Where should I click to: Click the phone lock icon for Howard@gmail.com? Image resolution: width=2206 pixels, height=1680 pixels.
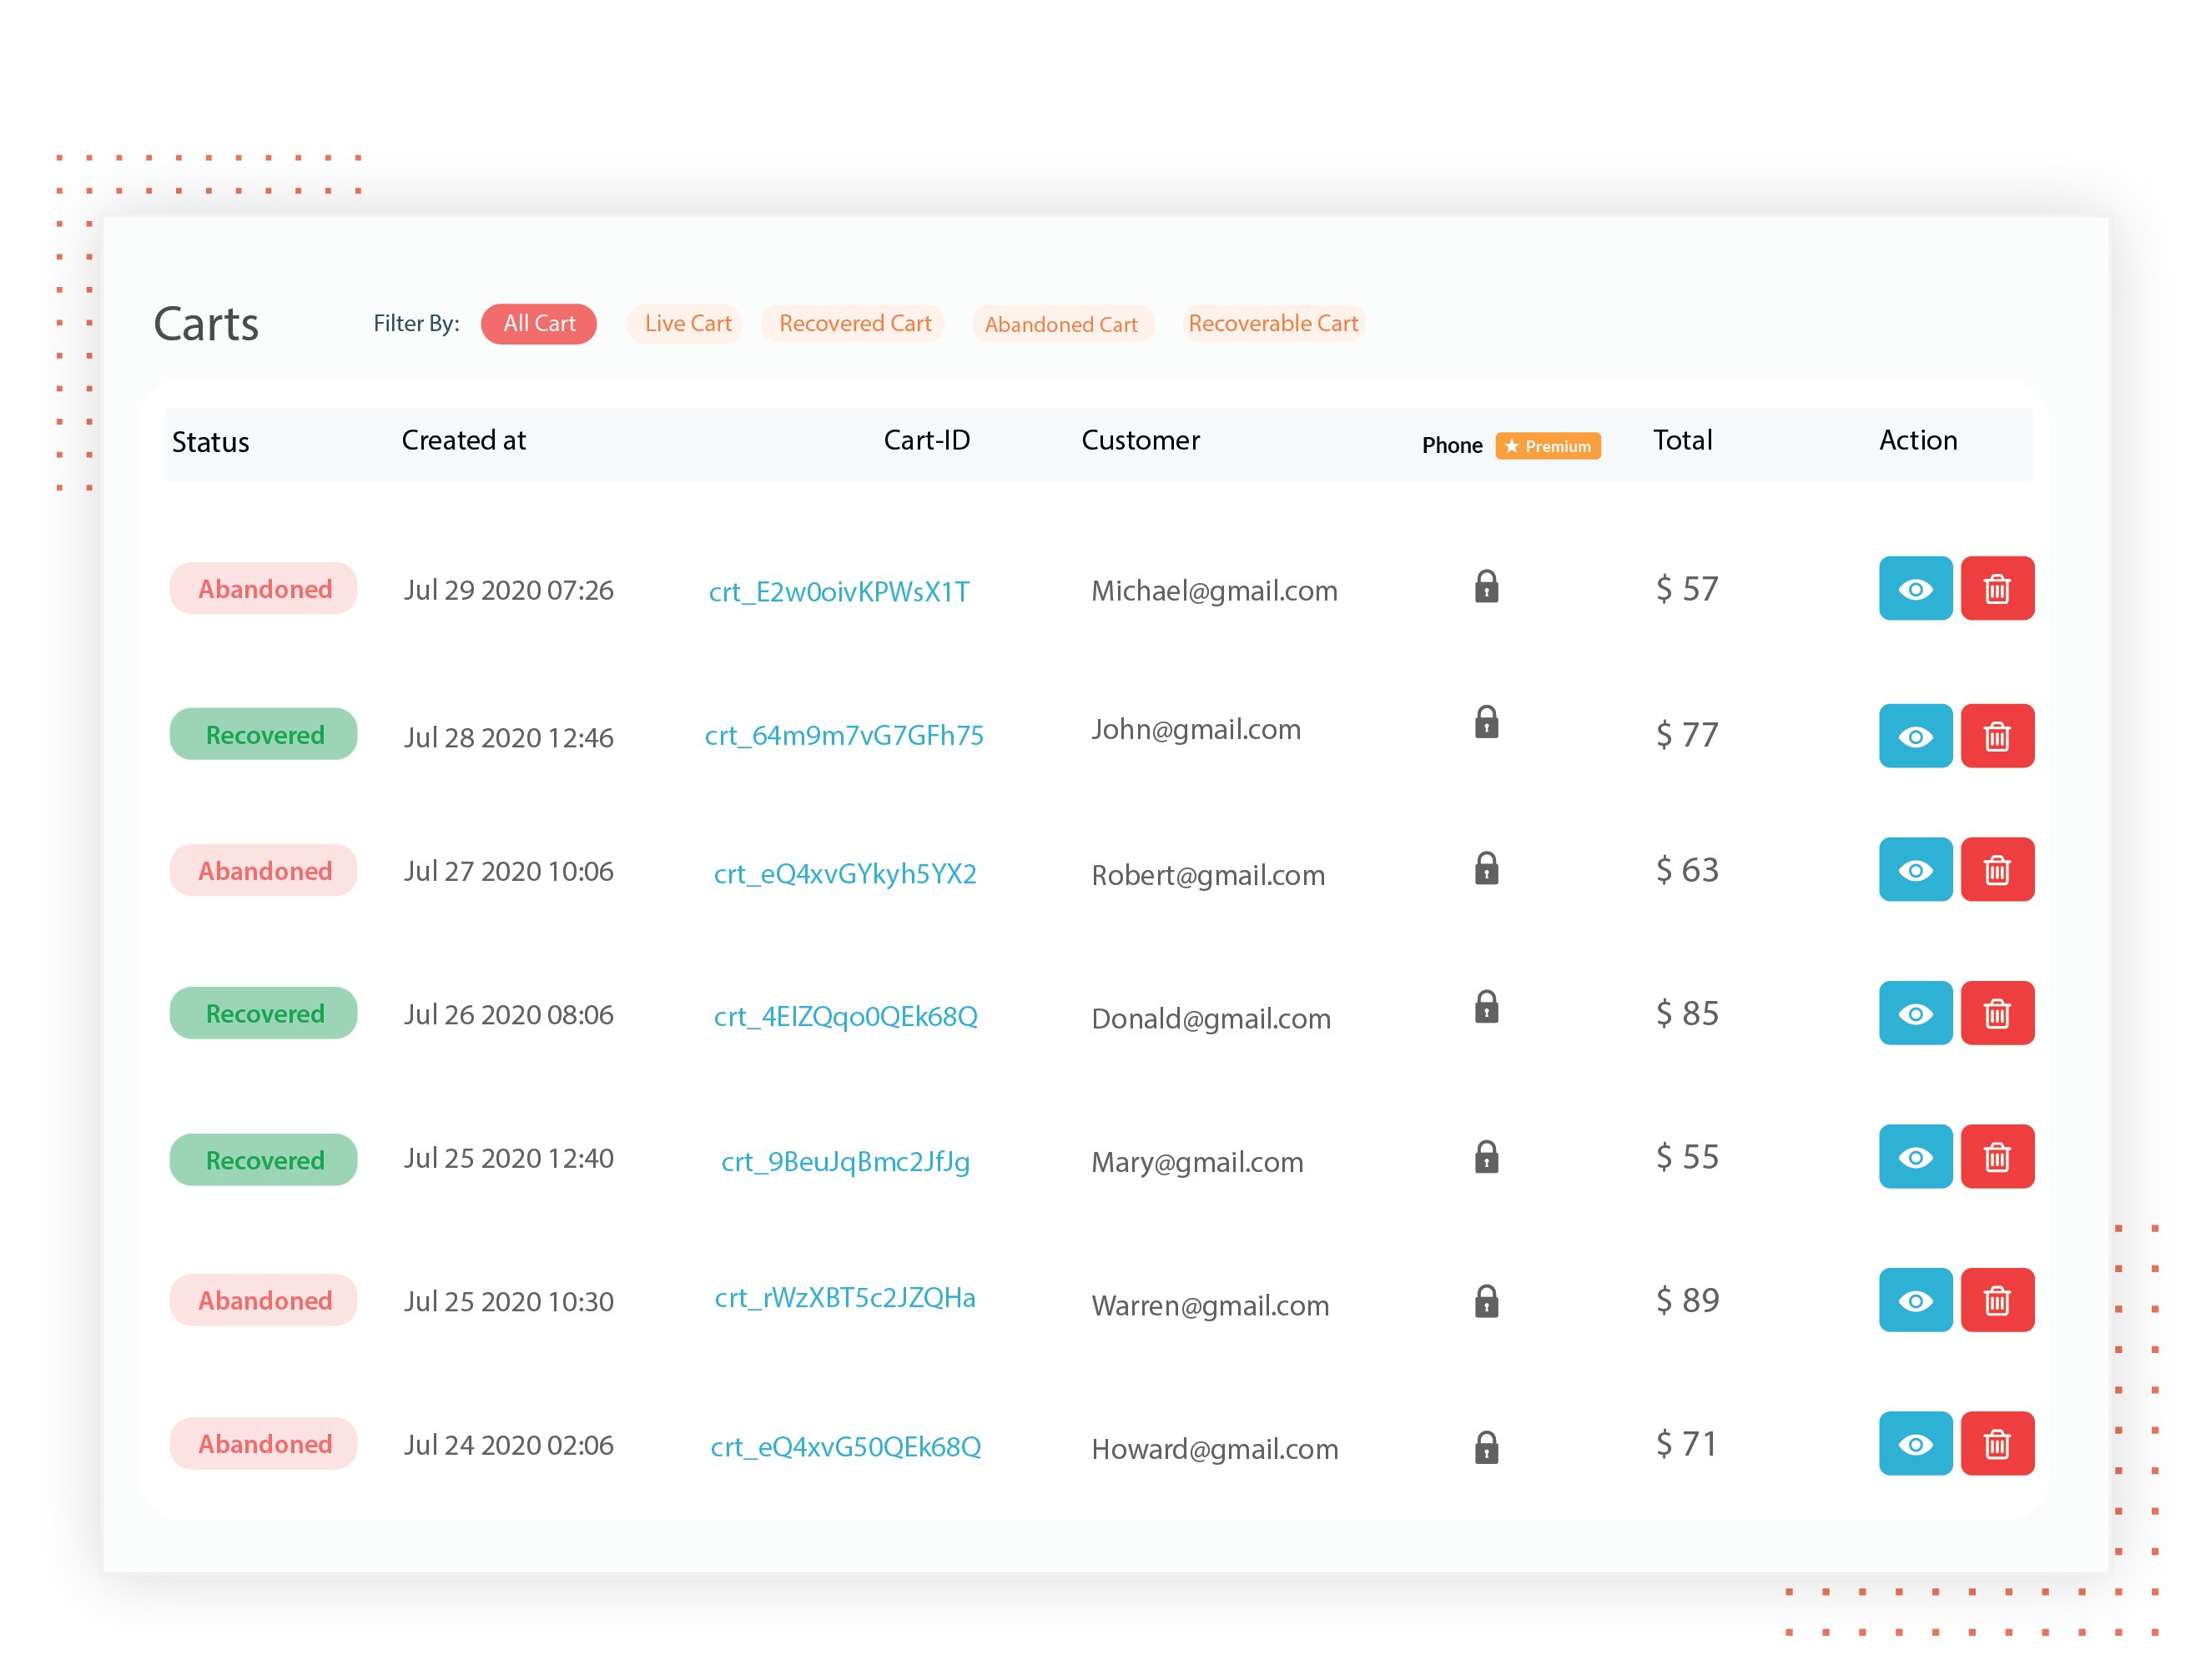click(1486, 1447)
